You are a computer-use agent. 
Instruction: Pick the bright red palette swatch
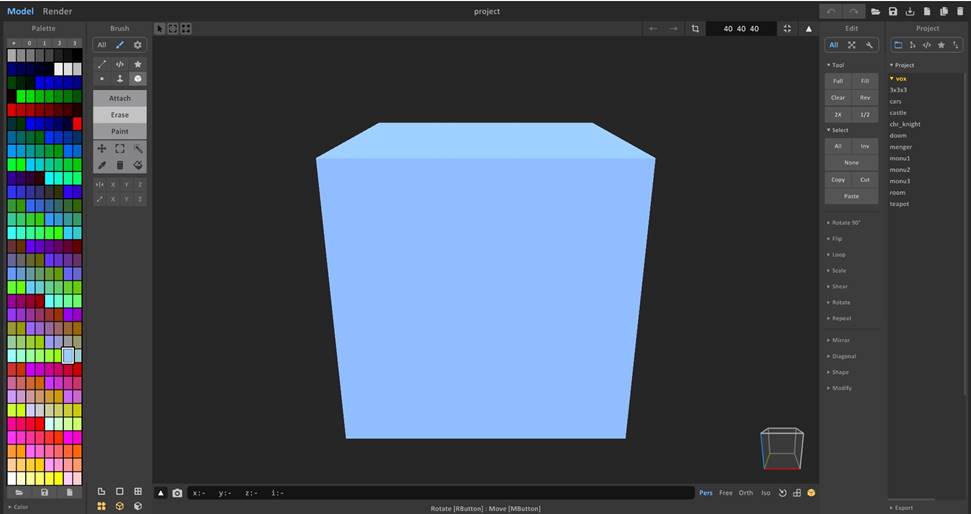pyautogui.click(x=77, y=123)
